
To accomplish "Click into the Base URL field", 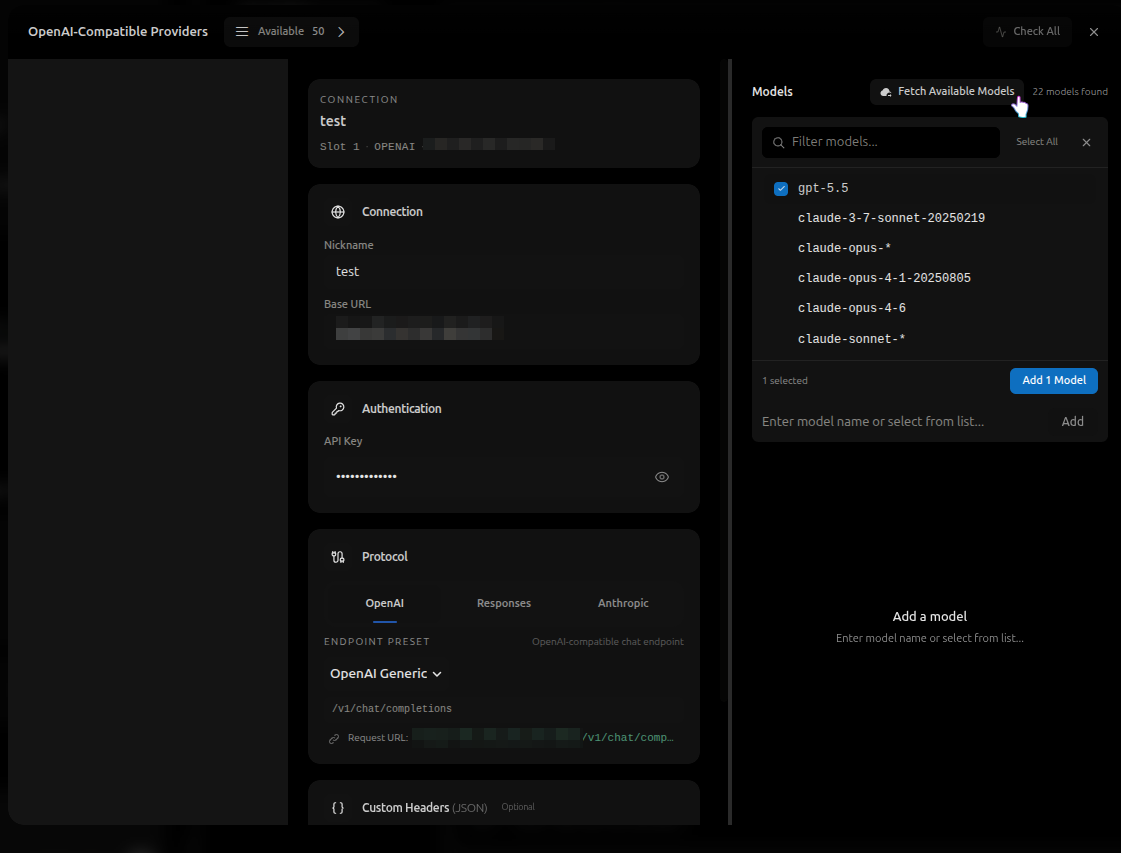I will click(x=503, y=331).
